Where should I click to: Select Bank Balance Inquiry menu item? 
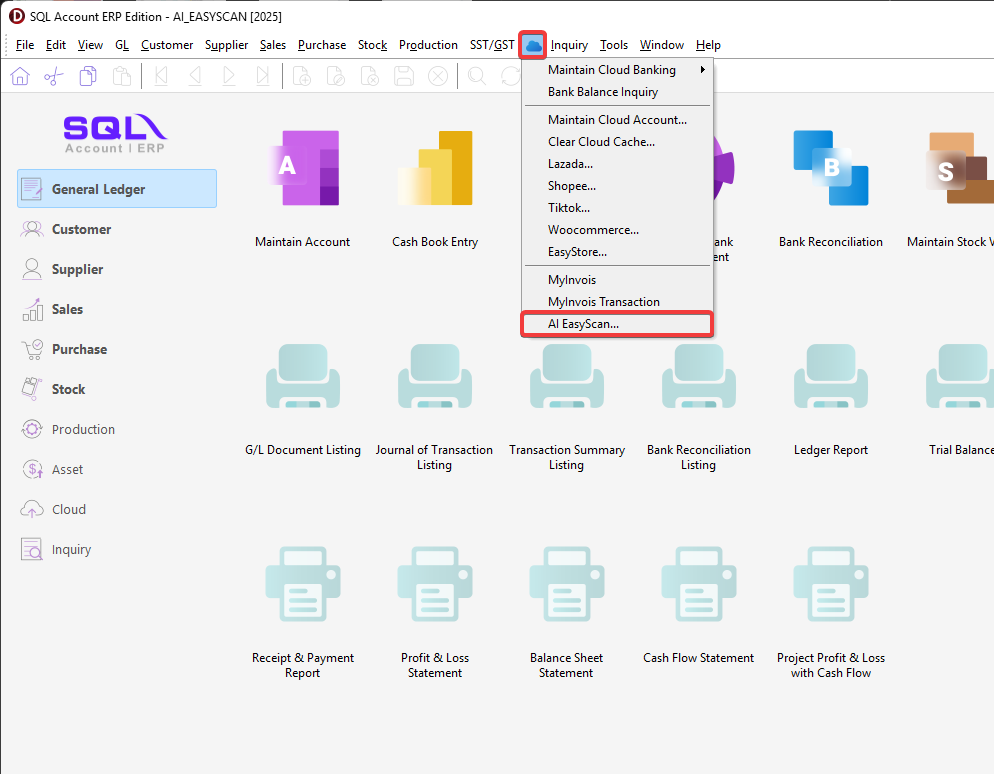(603, 92)
